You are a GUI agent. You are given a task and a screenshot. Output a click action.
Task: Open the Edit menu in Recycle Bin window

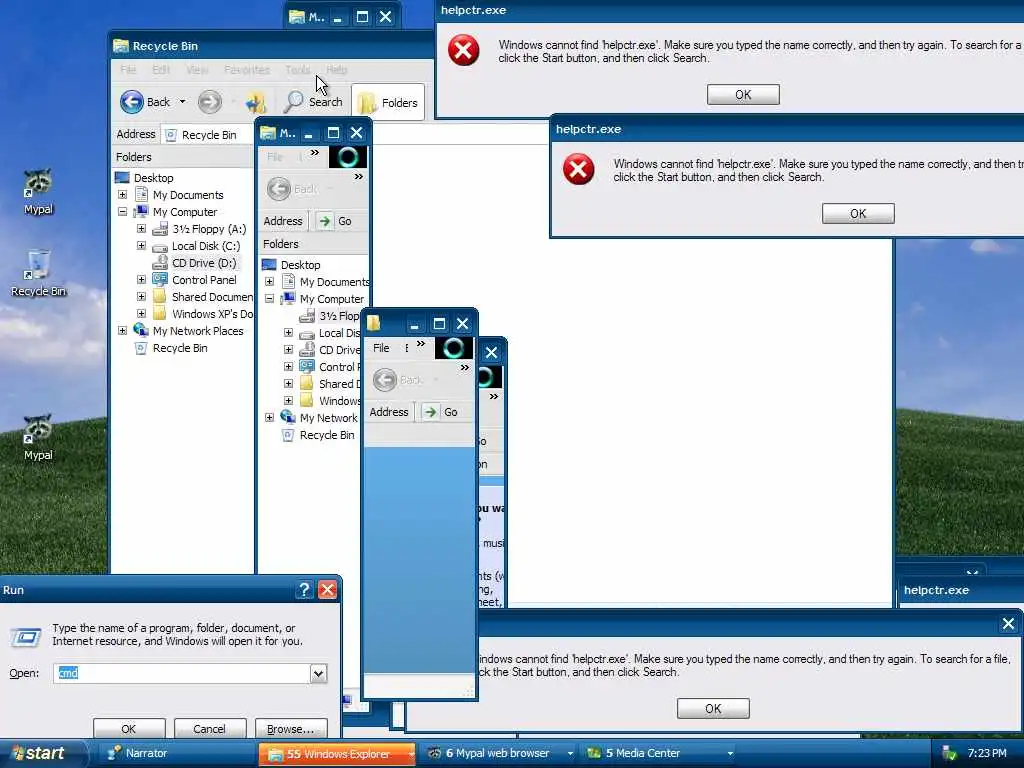(x=161, y=69)
